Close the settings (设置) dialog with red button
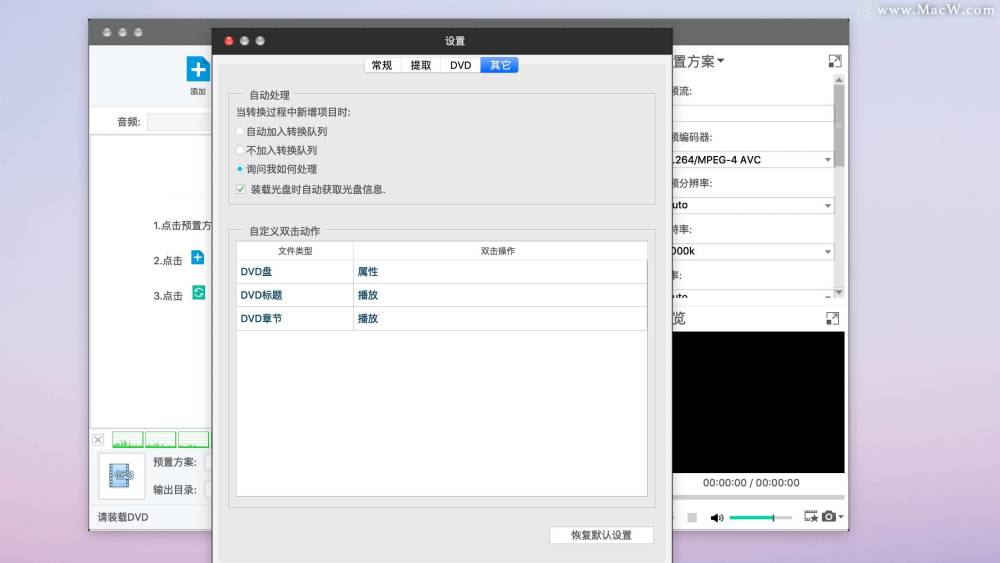This screenshot has height=563, width=1000. pos(229,41)
